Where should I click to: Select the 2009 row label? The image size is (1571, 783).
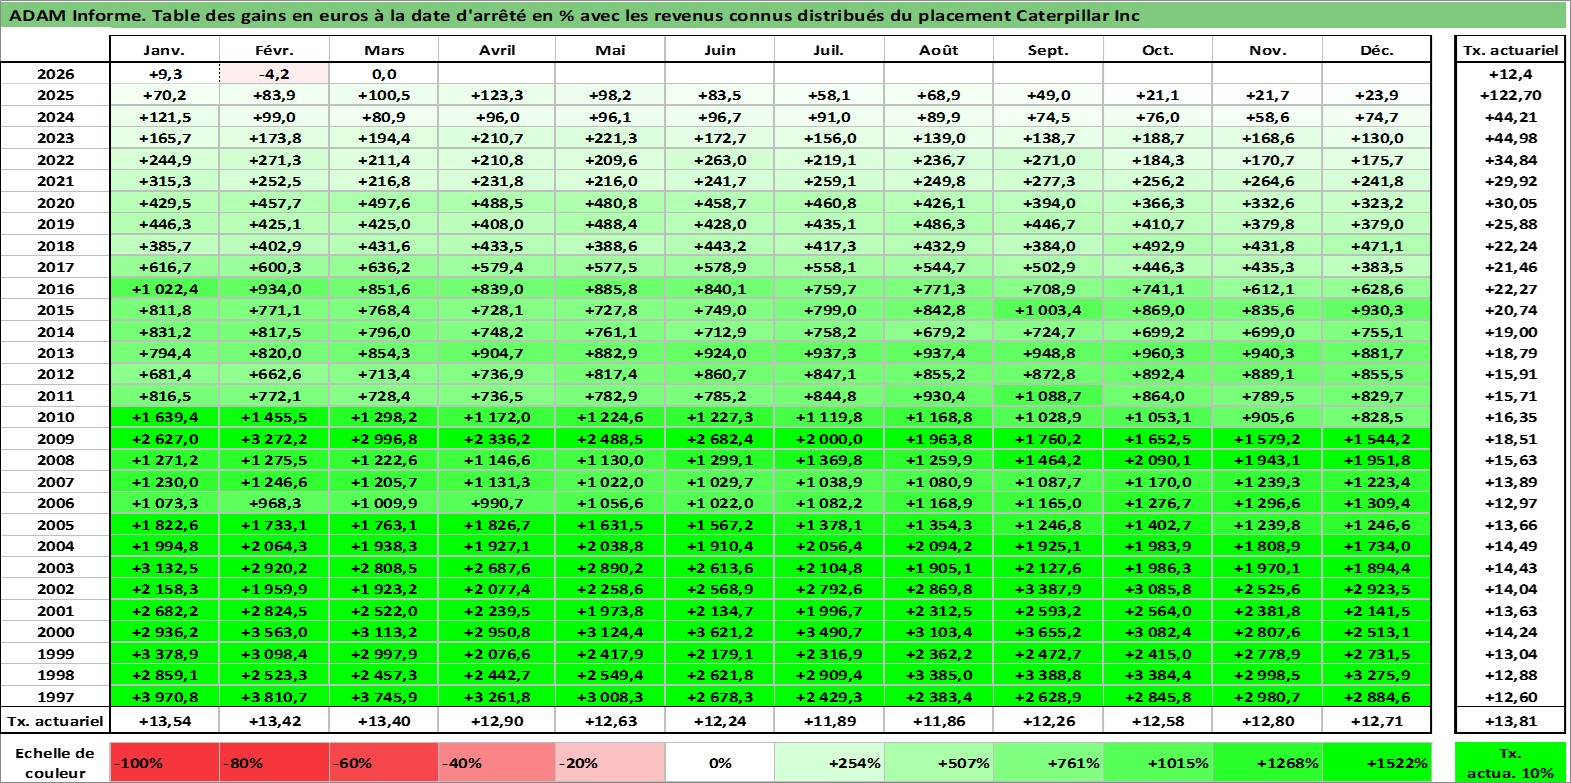55,439
